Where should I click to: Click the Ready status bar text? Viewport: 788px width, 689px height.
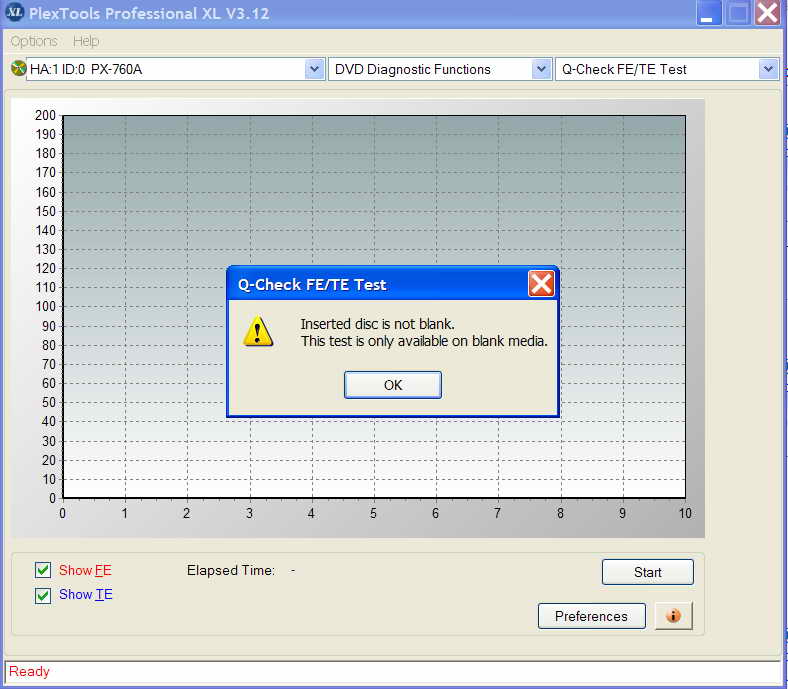[x=29, y=671]
